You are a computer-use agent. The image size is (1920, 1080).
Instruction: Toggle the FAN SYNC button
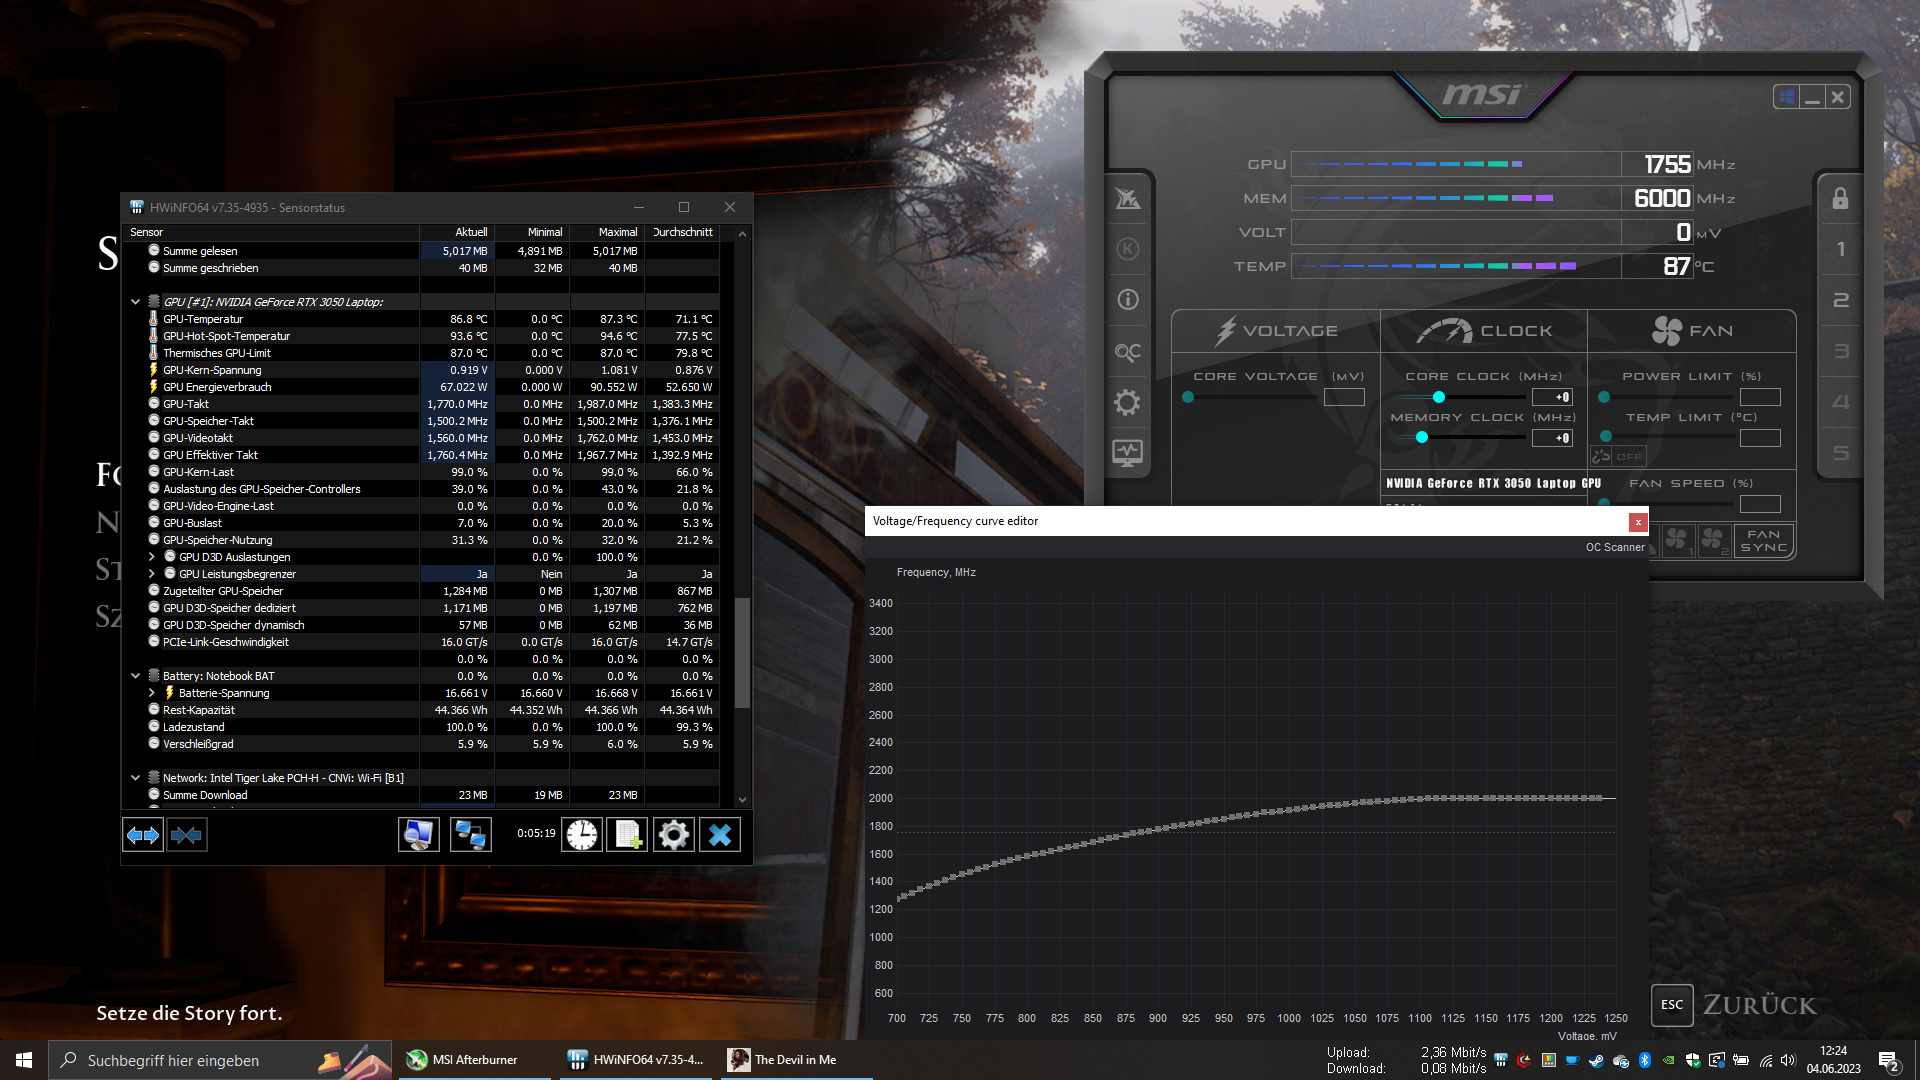[x=1763, y=541]
